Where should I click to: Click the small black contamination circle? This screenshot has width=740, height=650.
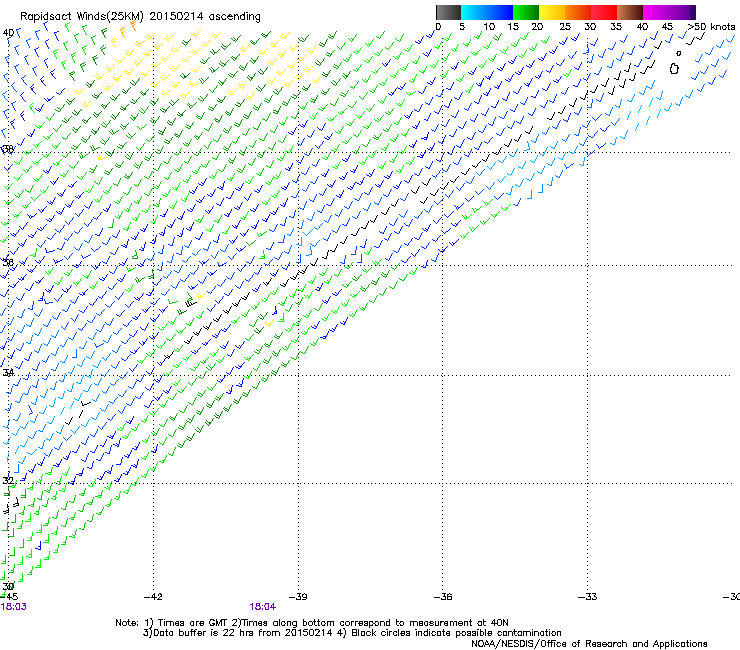[x=679, y=53]
